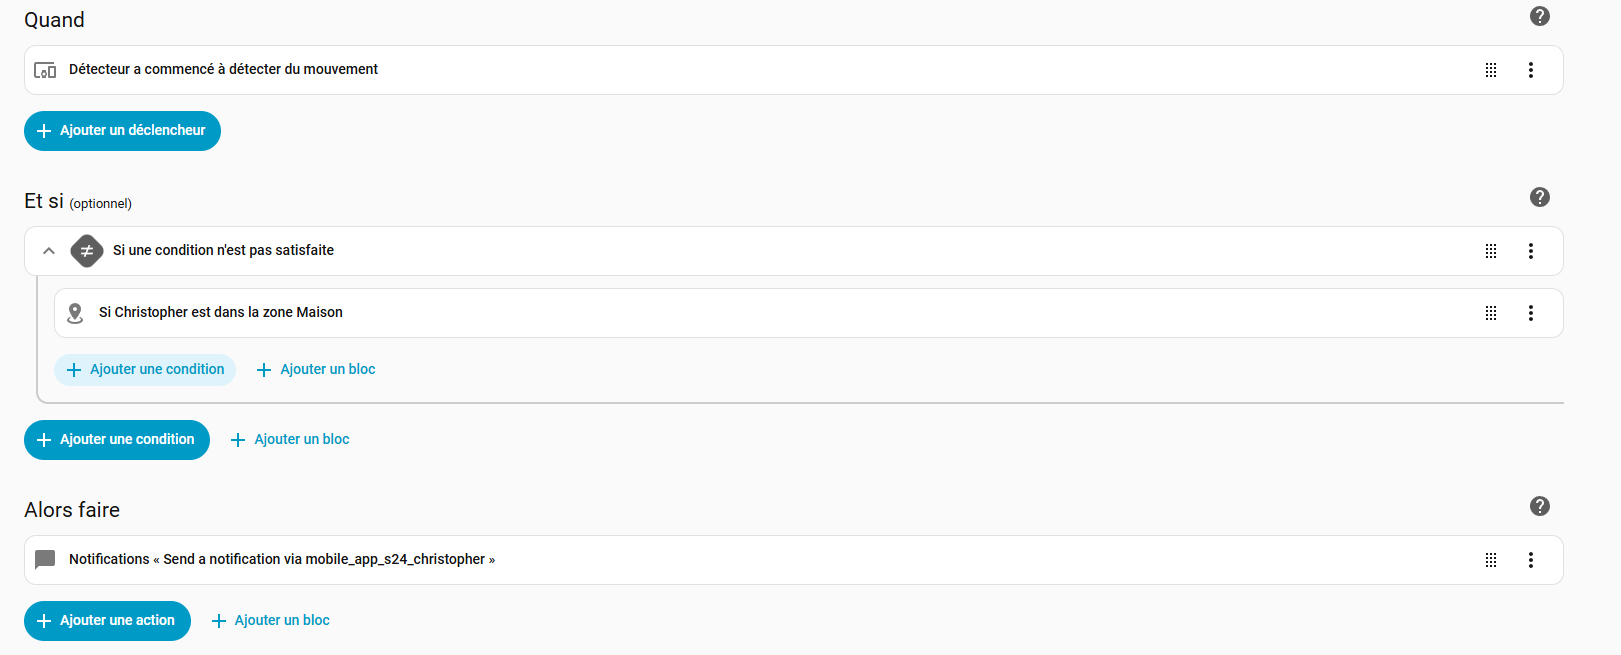Click drag handle on the Notifications action row
Screen dimensions: 1621x655
[x=1490, y=560]
